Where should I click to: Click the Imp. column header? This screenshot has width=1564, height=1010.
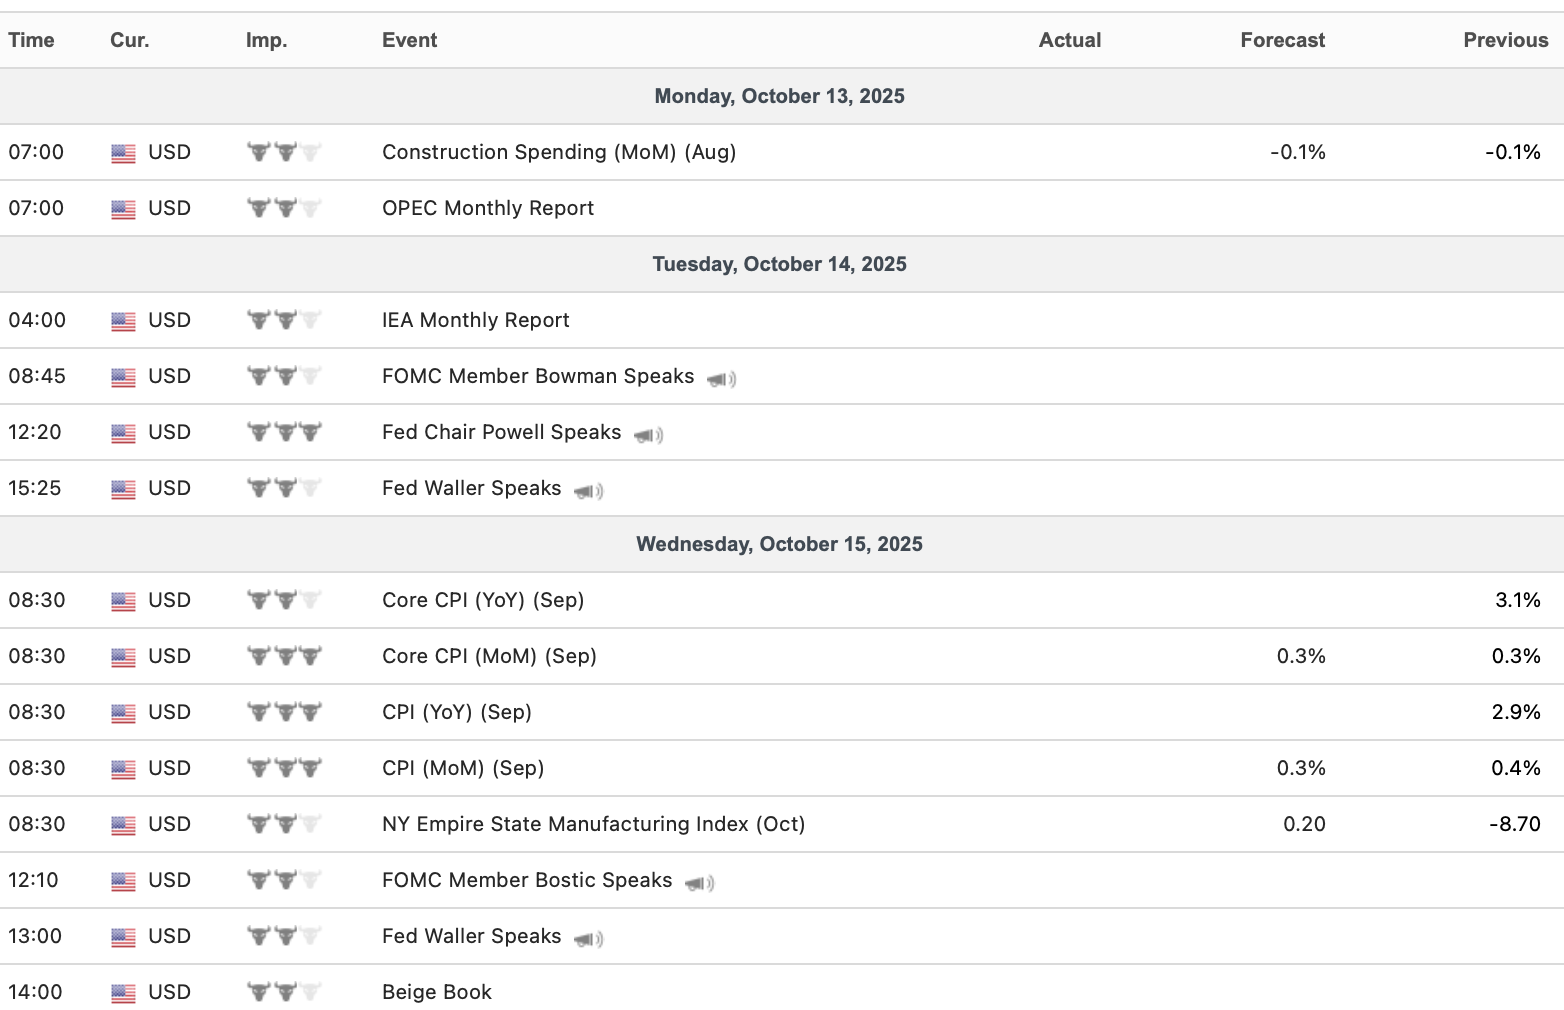[x=266, y=40]
